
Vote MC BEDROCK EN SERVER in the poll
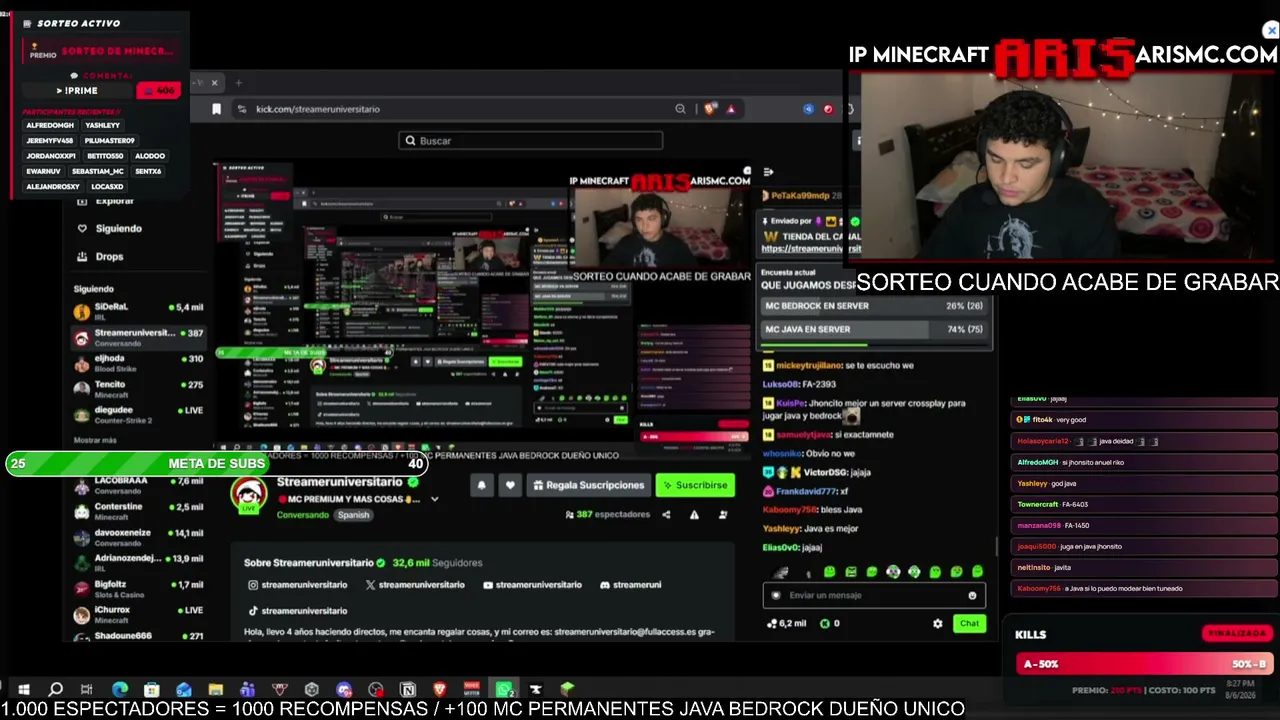[874, 306]
